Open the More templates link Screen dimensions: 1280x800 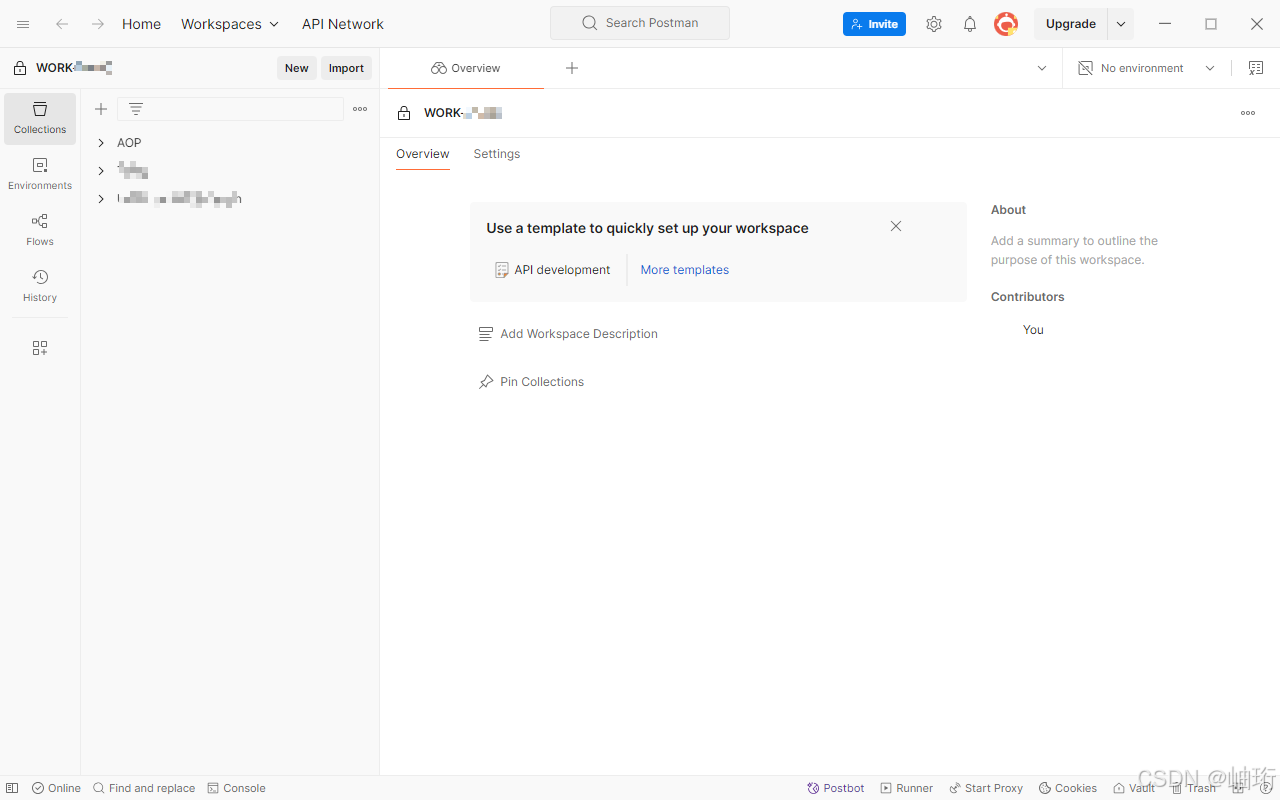coord(685,270)
